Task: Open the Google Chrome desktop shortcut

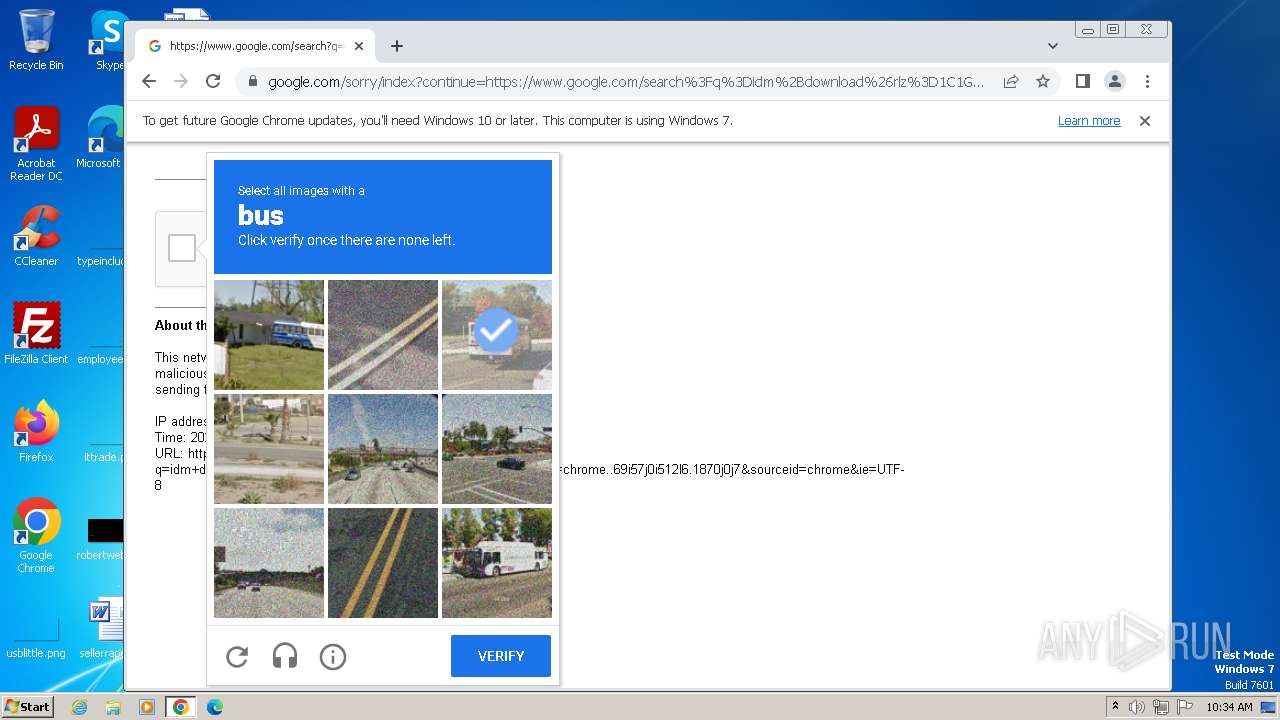Action: coord(36,535)
